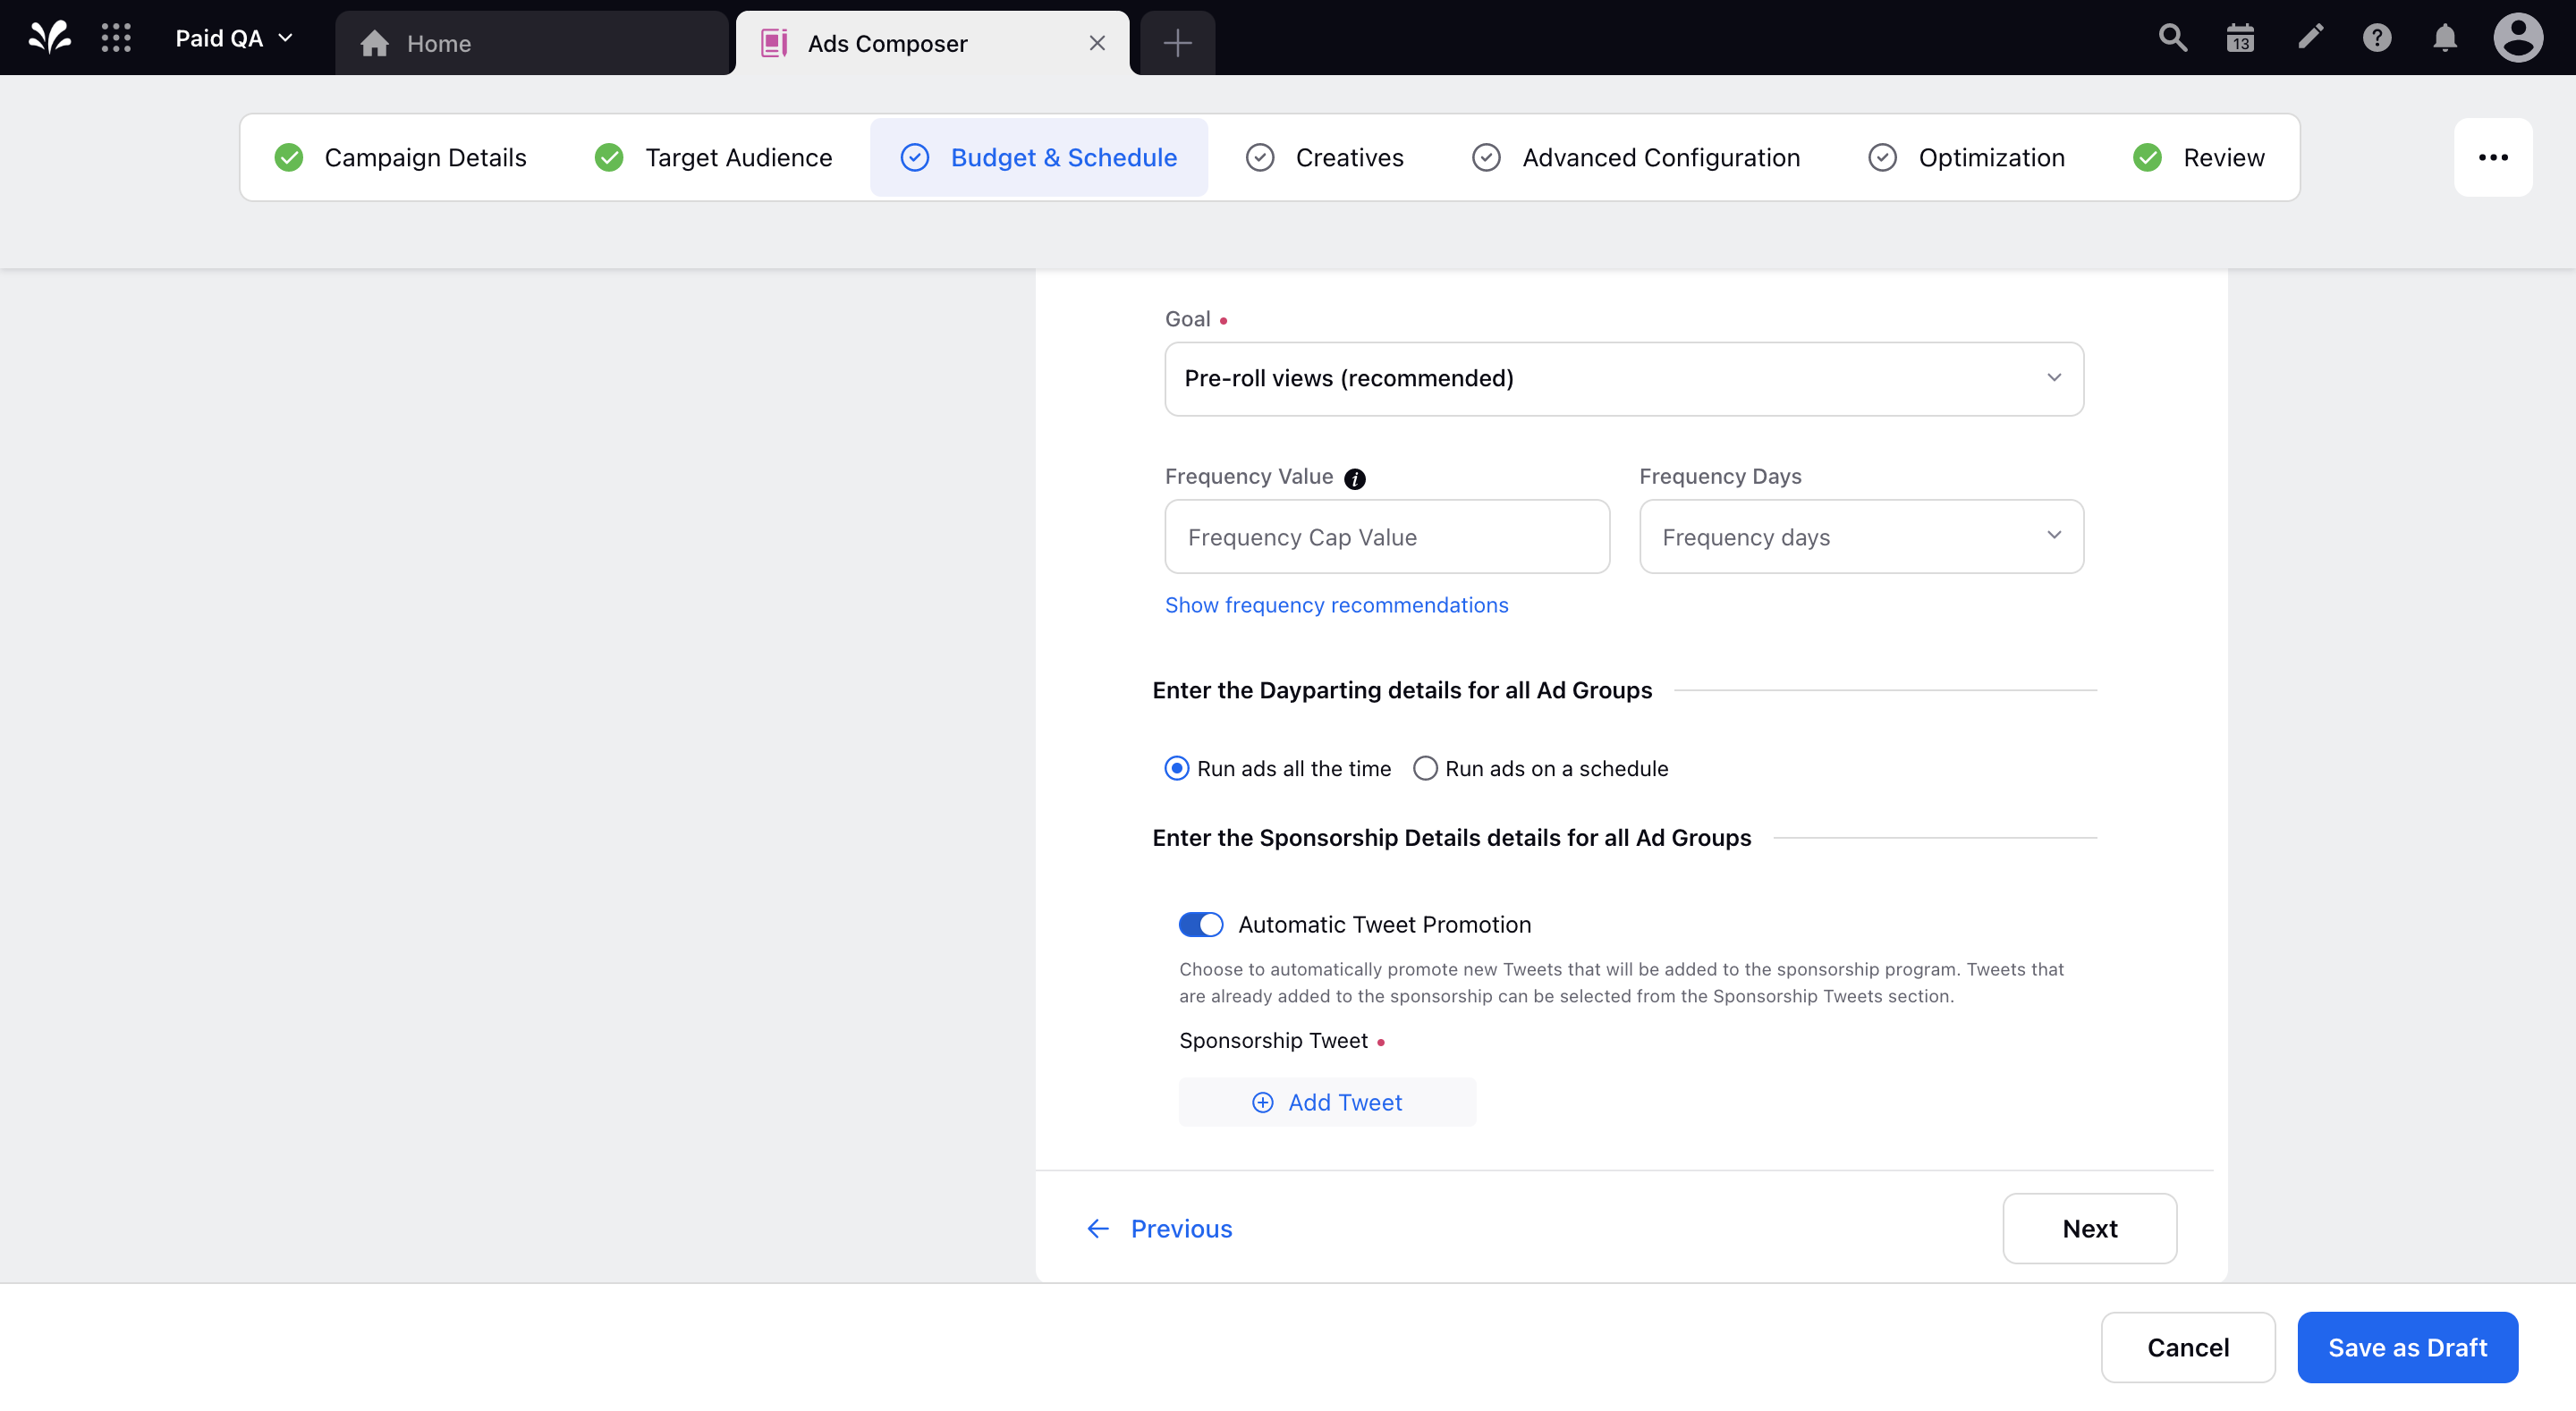Focus the Frequency Cap Value field
Screen dimensions: 2576x1411
click(1387, 536)
